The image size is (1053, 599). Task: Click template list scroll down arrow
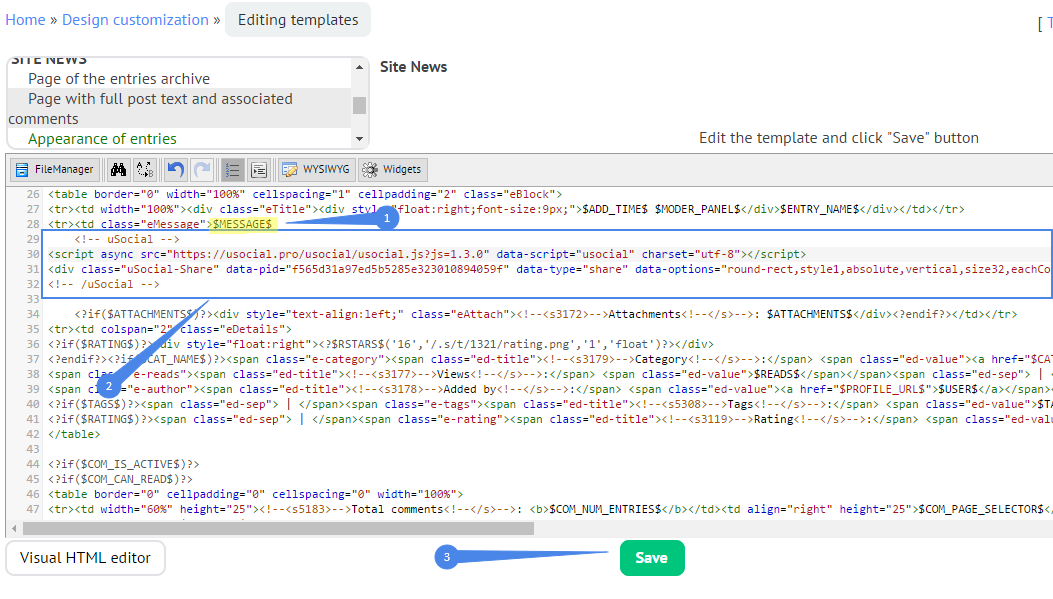[359, 139]
